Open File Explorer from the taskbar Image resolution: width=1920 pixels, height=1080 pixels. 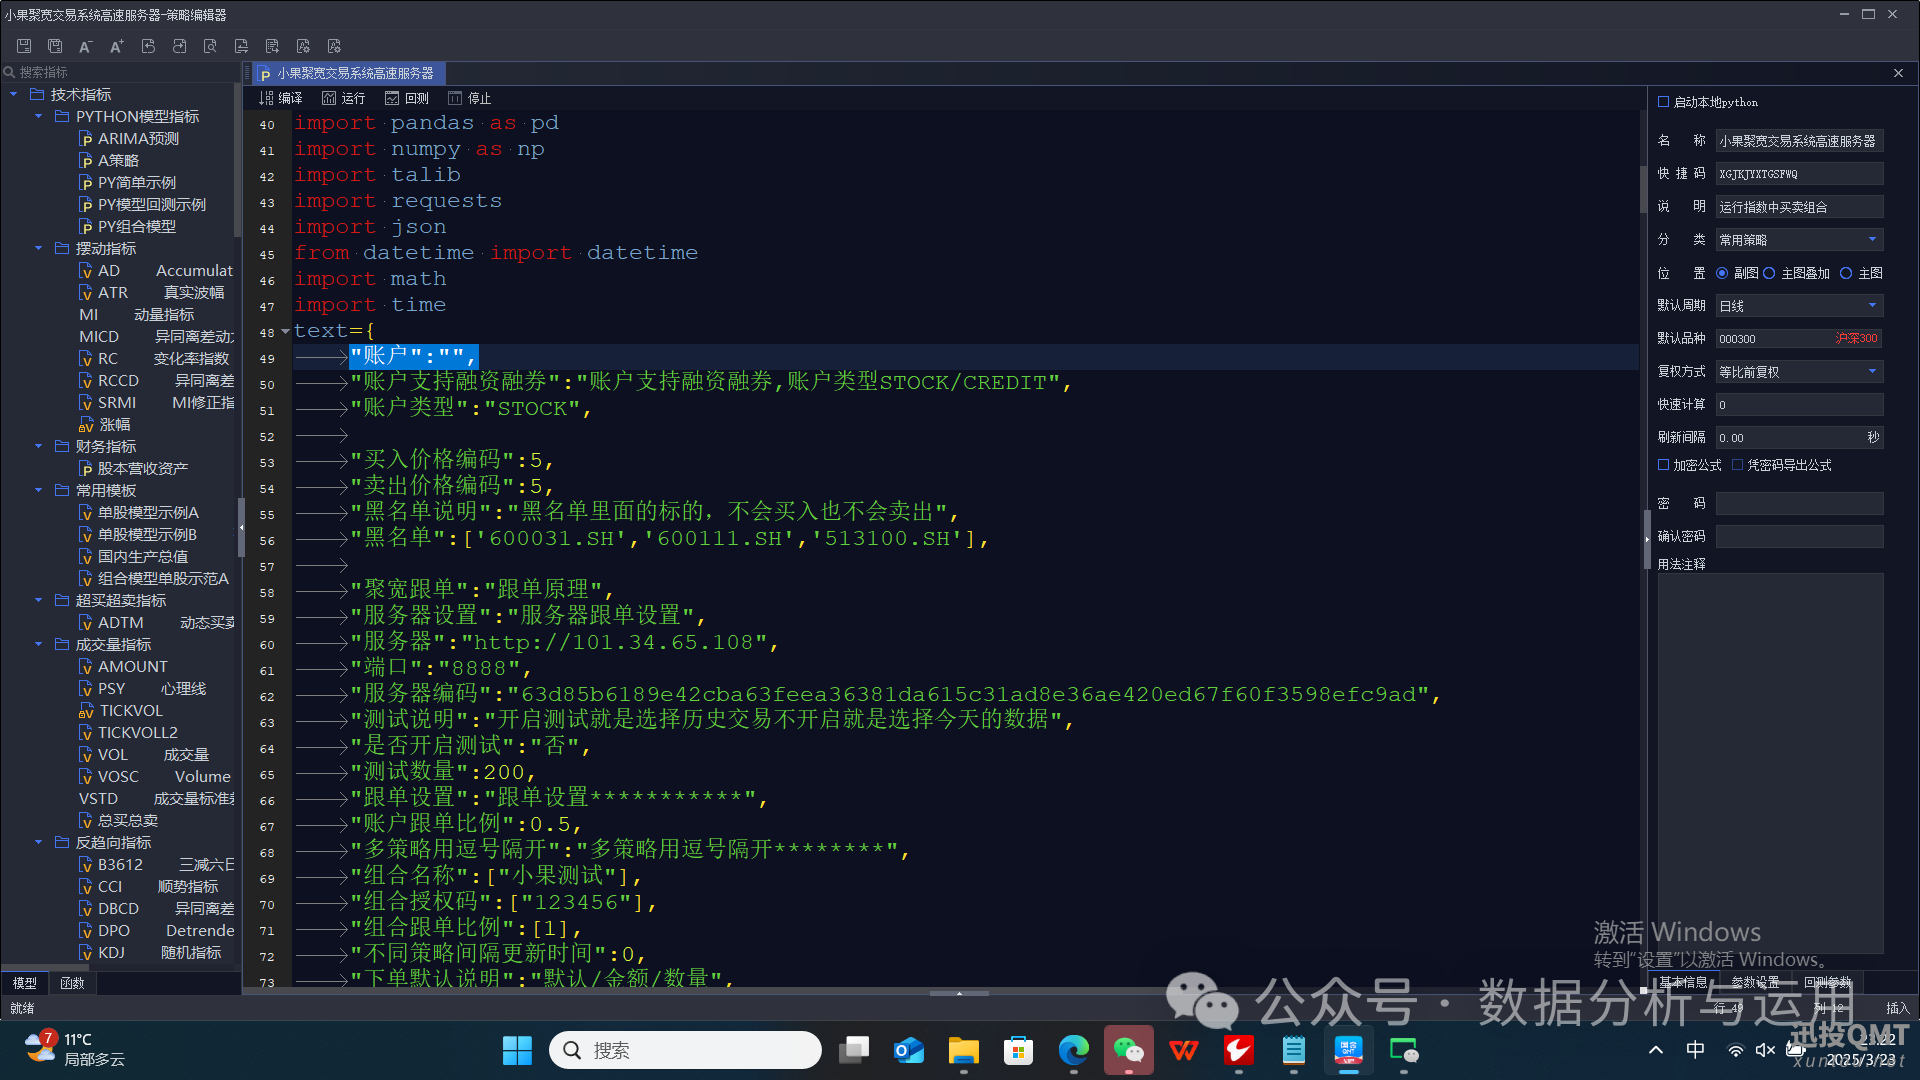click(x=964, y=1050)
